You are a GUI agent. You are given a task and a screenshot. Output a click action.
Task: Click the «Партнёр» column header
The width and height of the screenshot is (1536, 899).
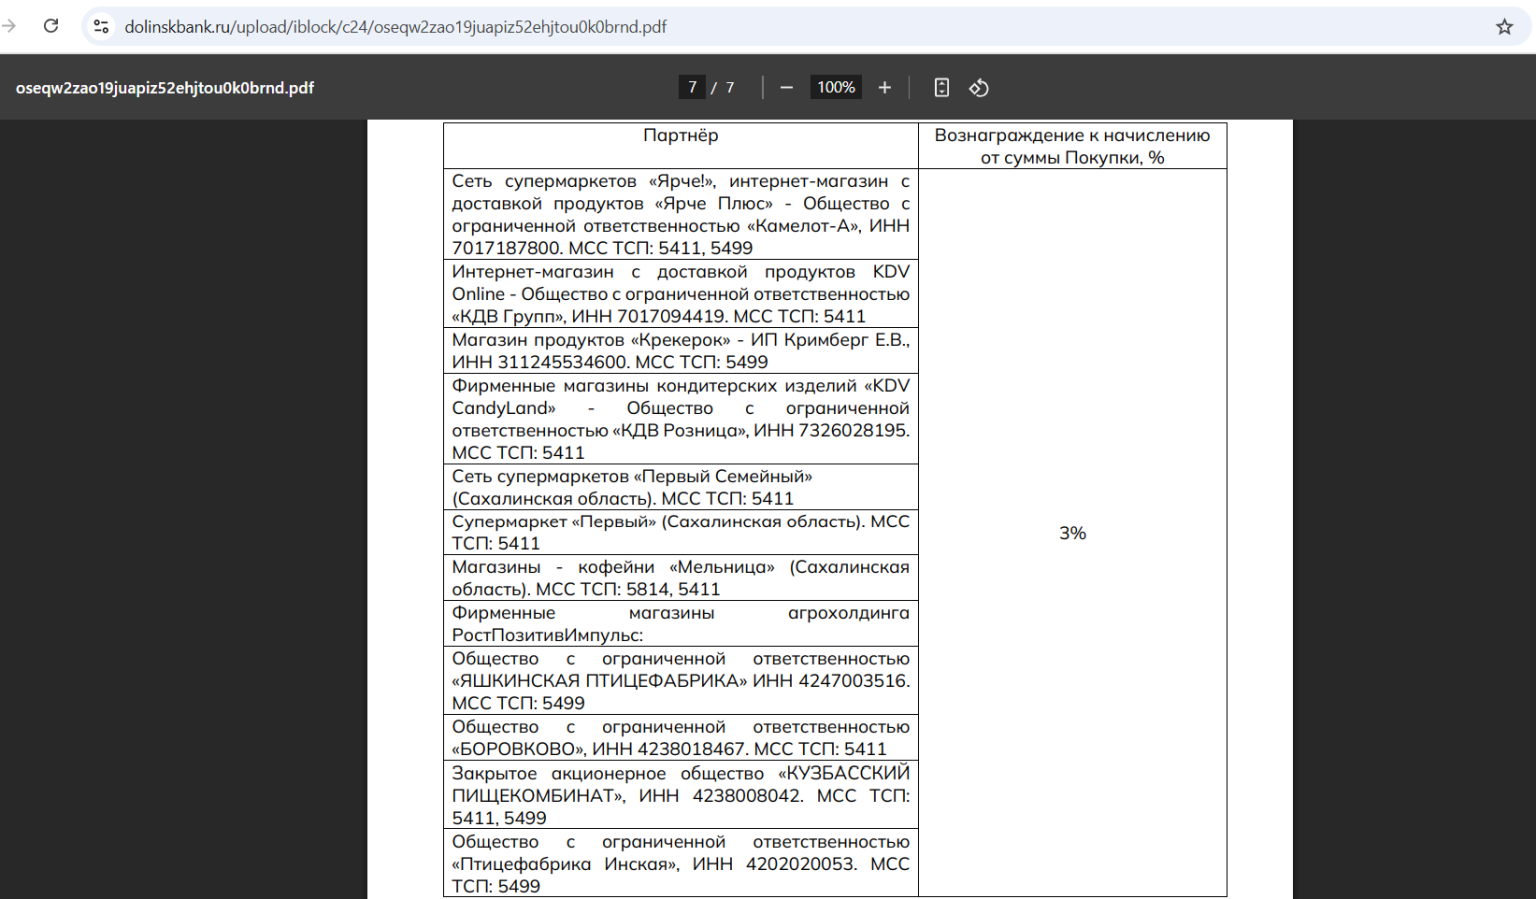point(680,136)
